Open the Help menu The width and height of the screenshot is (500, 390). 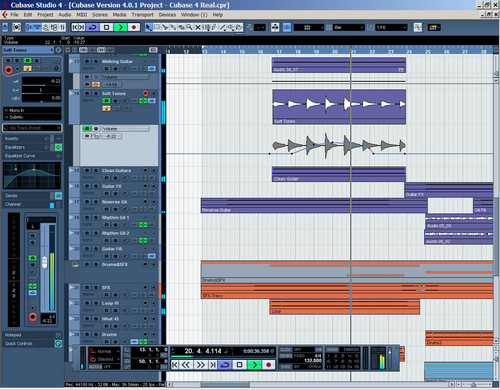tap(218, 15)
